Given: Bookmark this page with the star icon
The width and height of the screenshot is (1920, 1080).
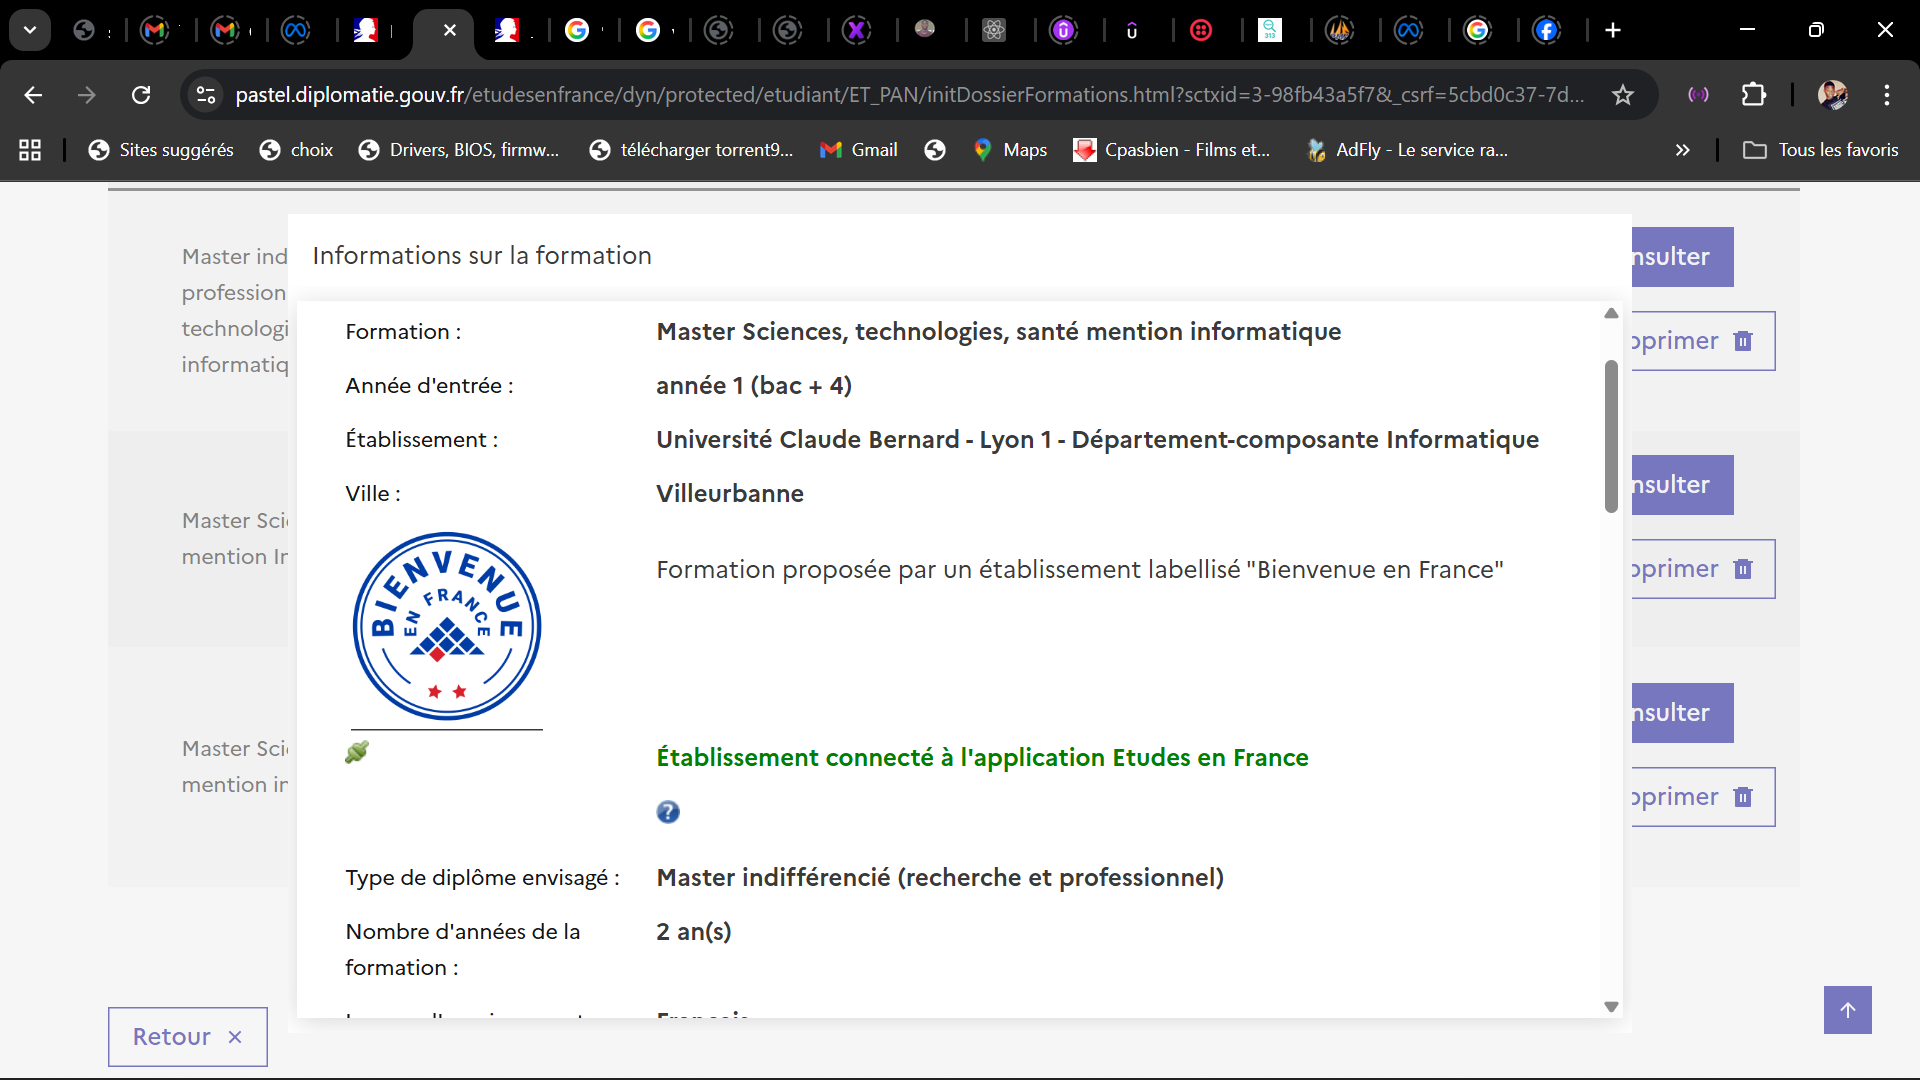Looking at the screenshot, I should [x=1623, y=95].
